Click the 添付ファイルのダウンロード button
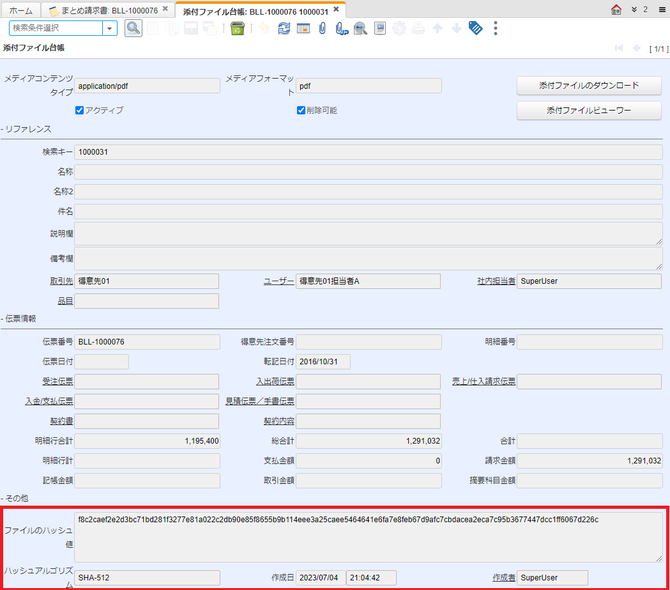670x590 pixels. coord(589,85)
